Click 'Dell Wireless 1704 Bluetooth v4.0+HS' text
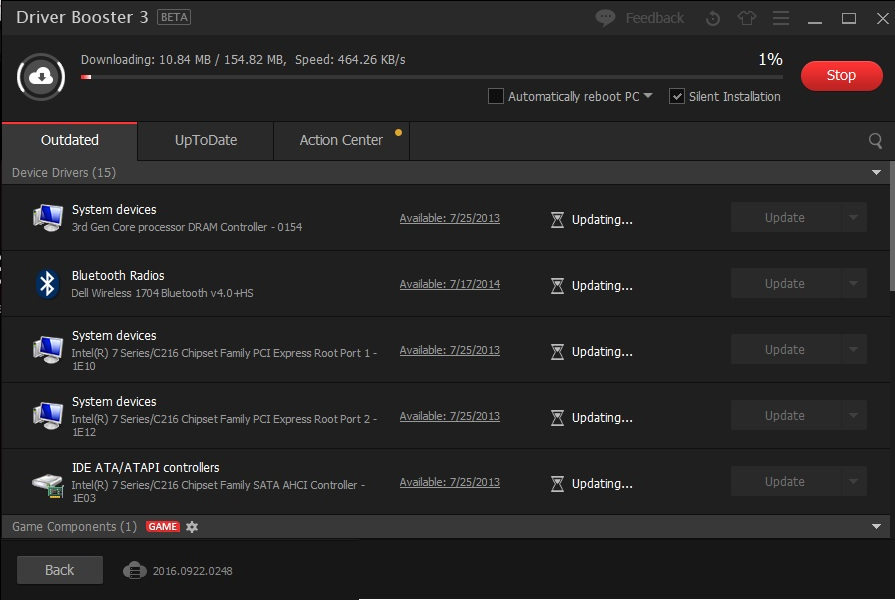 162,293
